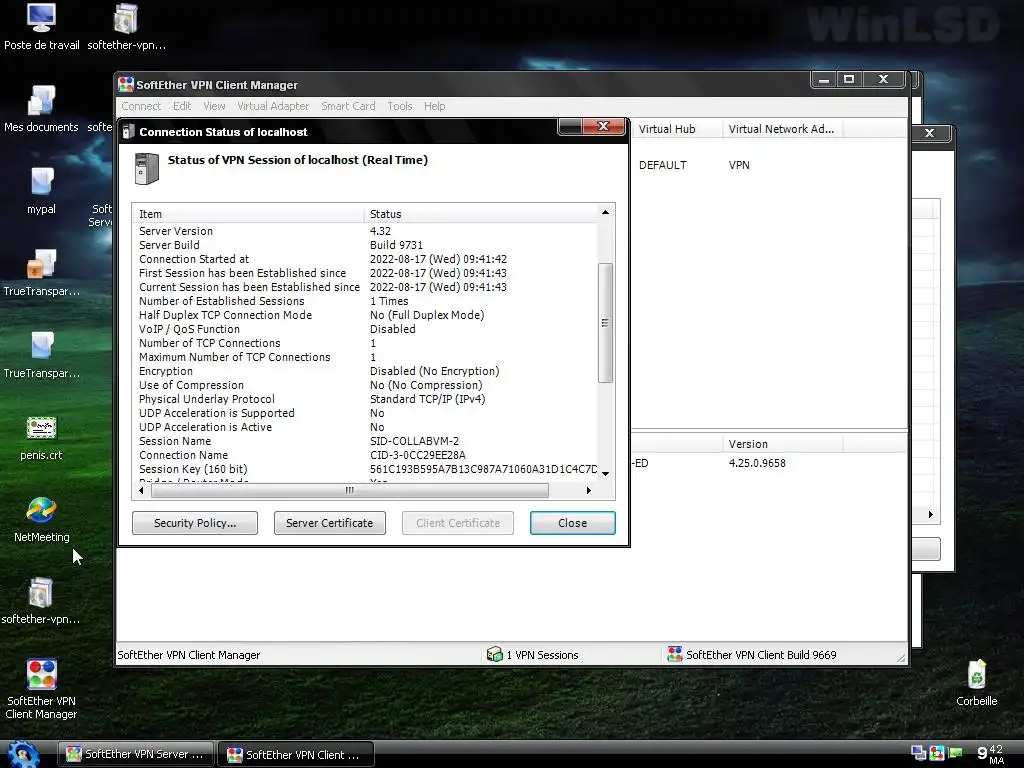Screen dimensions: 1024x768
Task: Click the Client Certificate button
Action: coord(458,522)
